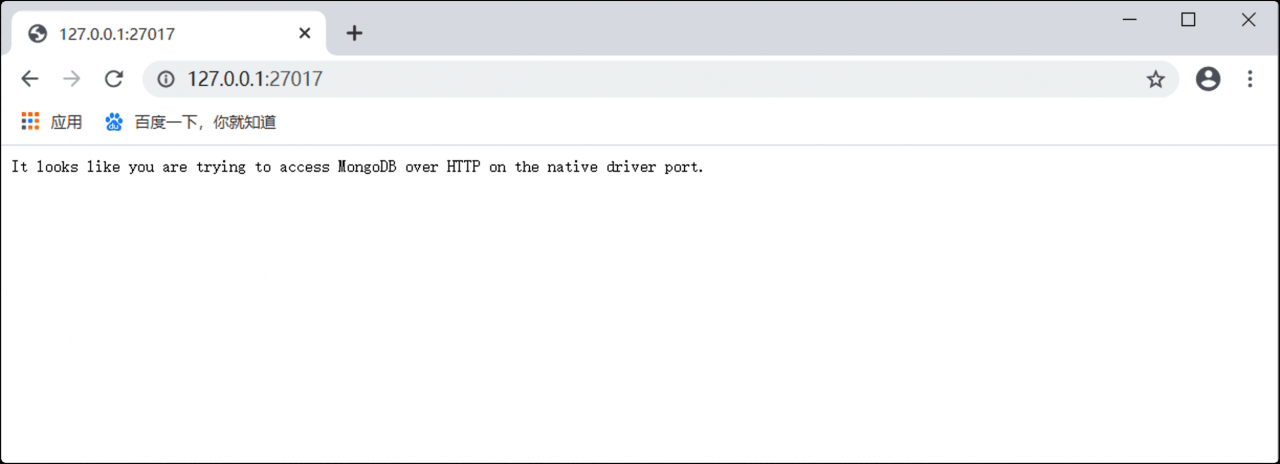Open Chrome's three-dot menu
1280x464 pixels.
coord(1250,79)
